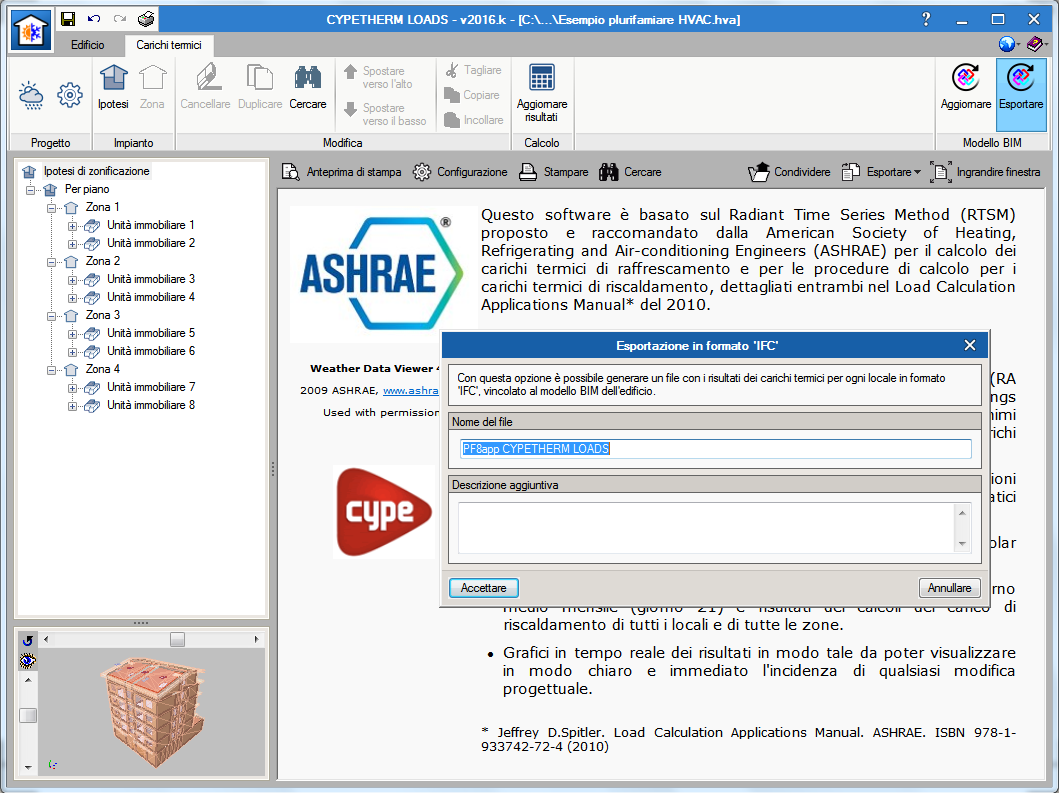Switch to the Carichi termici tab
This screenshot has height=793, width=1059.
coord(169,45)
